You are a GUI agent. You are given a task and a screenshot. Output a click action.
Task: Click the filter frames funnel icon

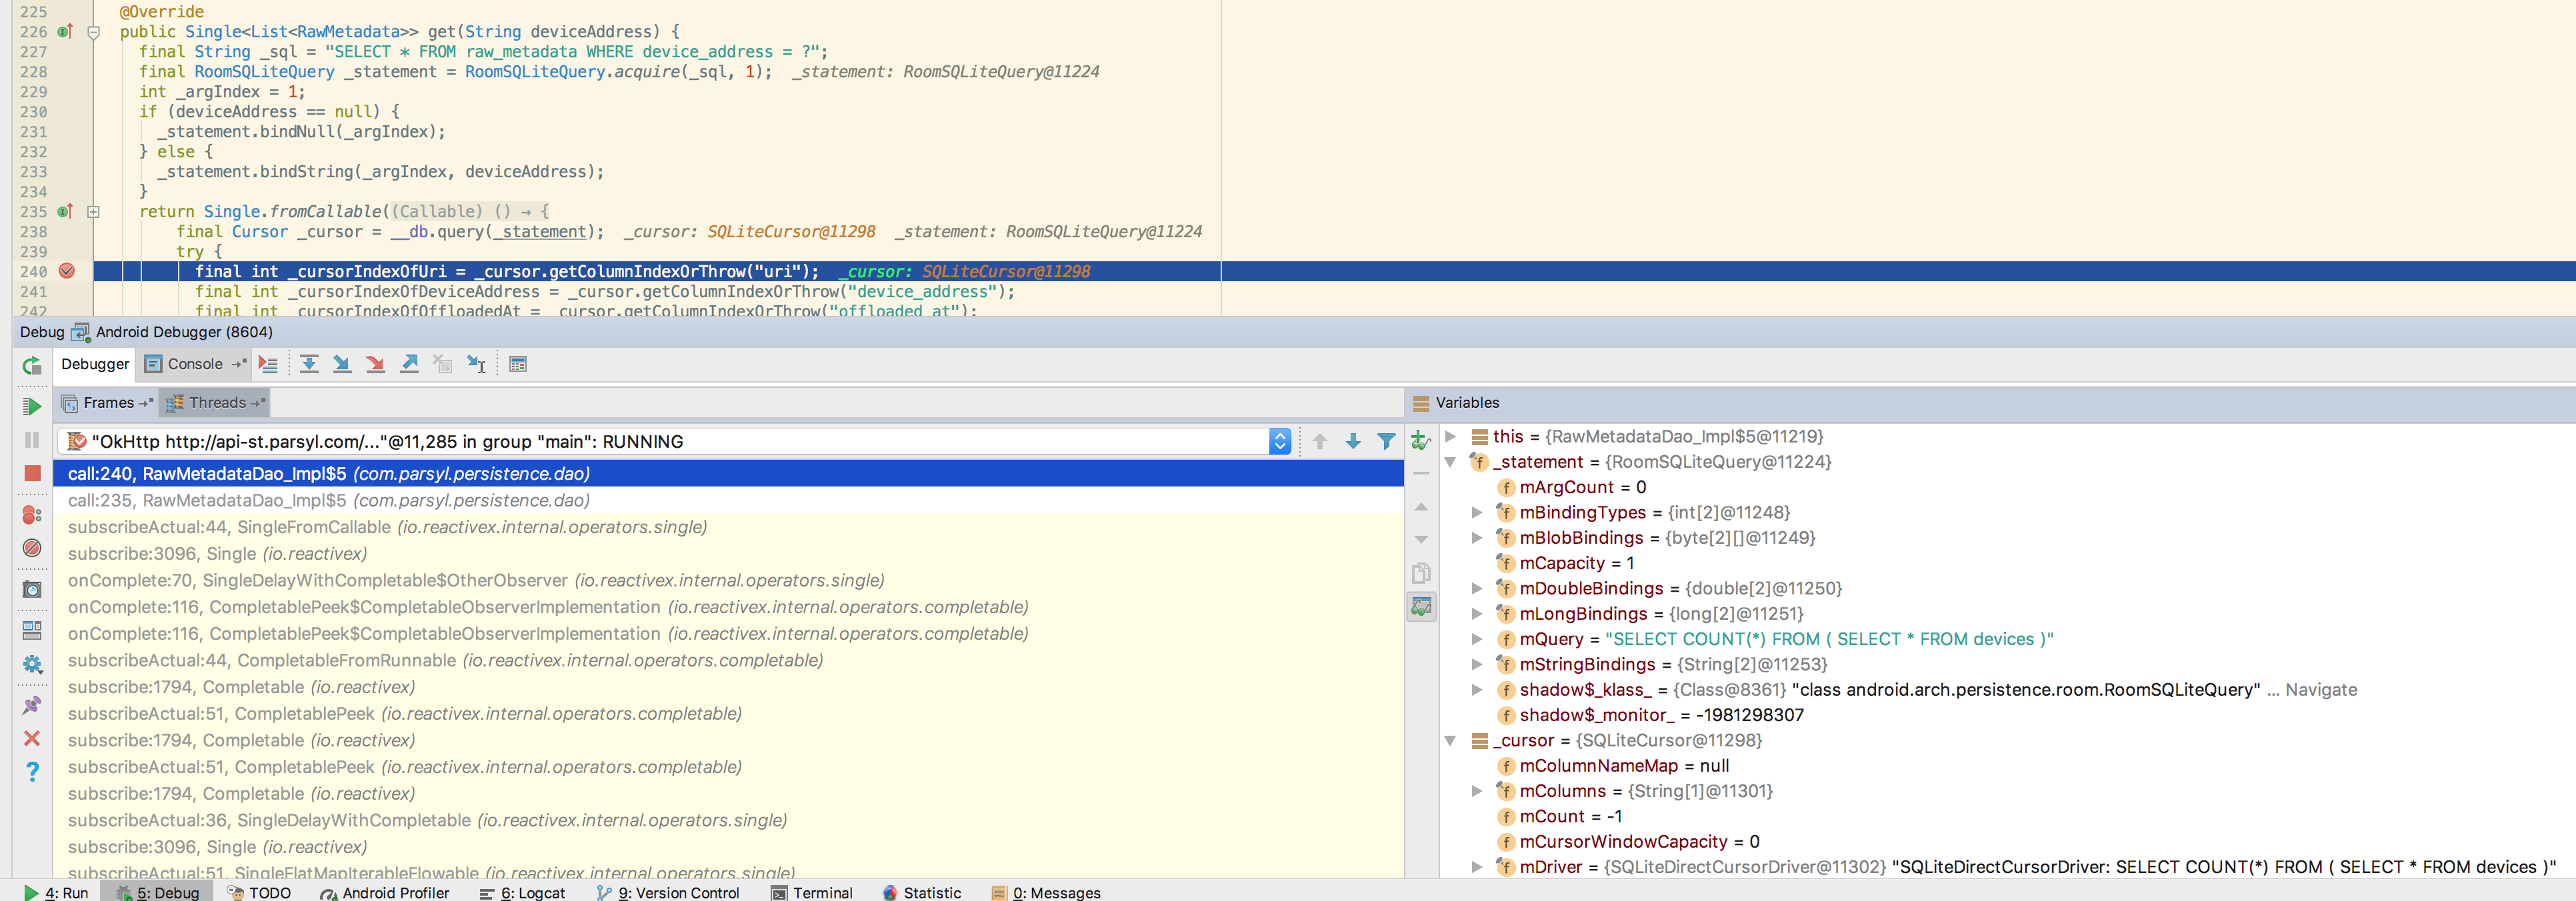point(1386,441)
